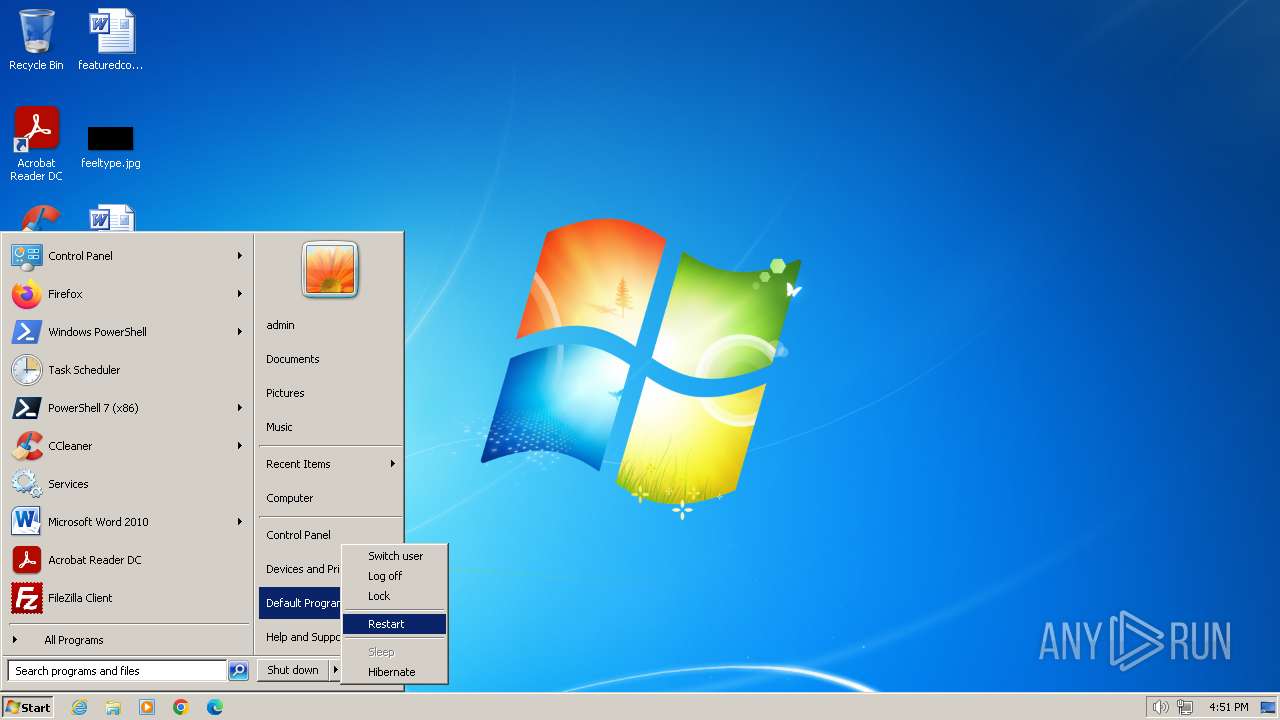Open Pictures from Start menu
Image resolution: width=1280 pixels, height=720 pixels.
point(330,393)
